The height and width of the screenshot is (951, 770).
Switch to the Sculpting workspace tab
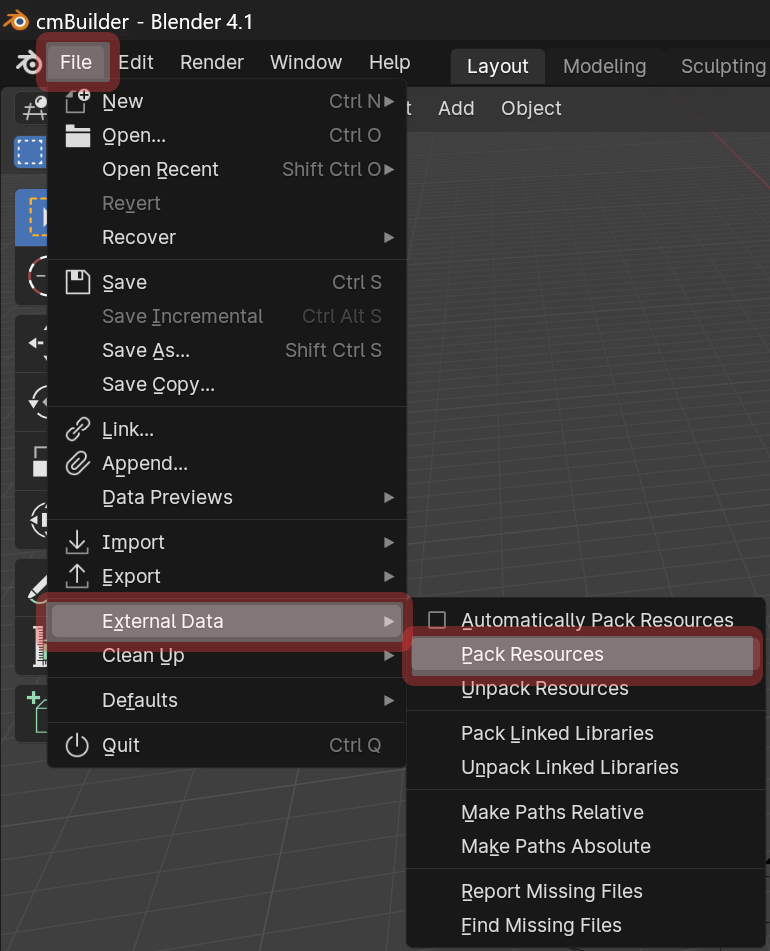[x=723, y=66]
